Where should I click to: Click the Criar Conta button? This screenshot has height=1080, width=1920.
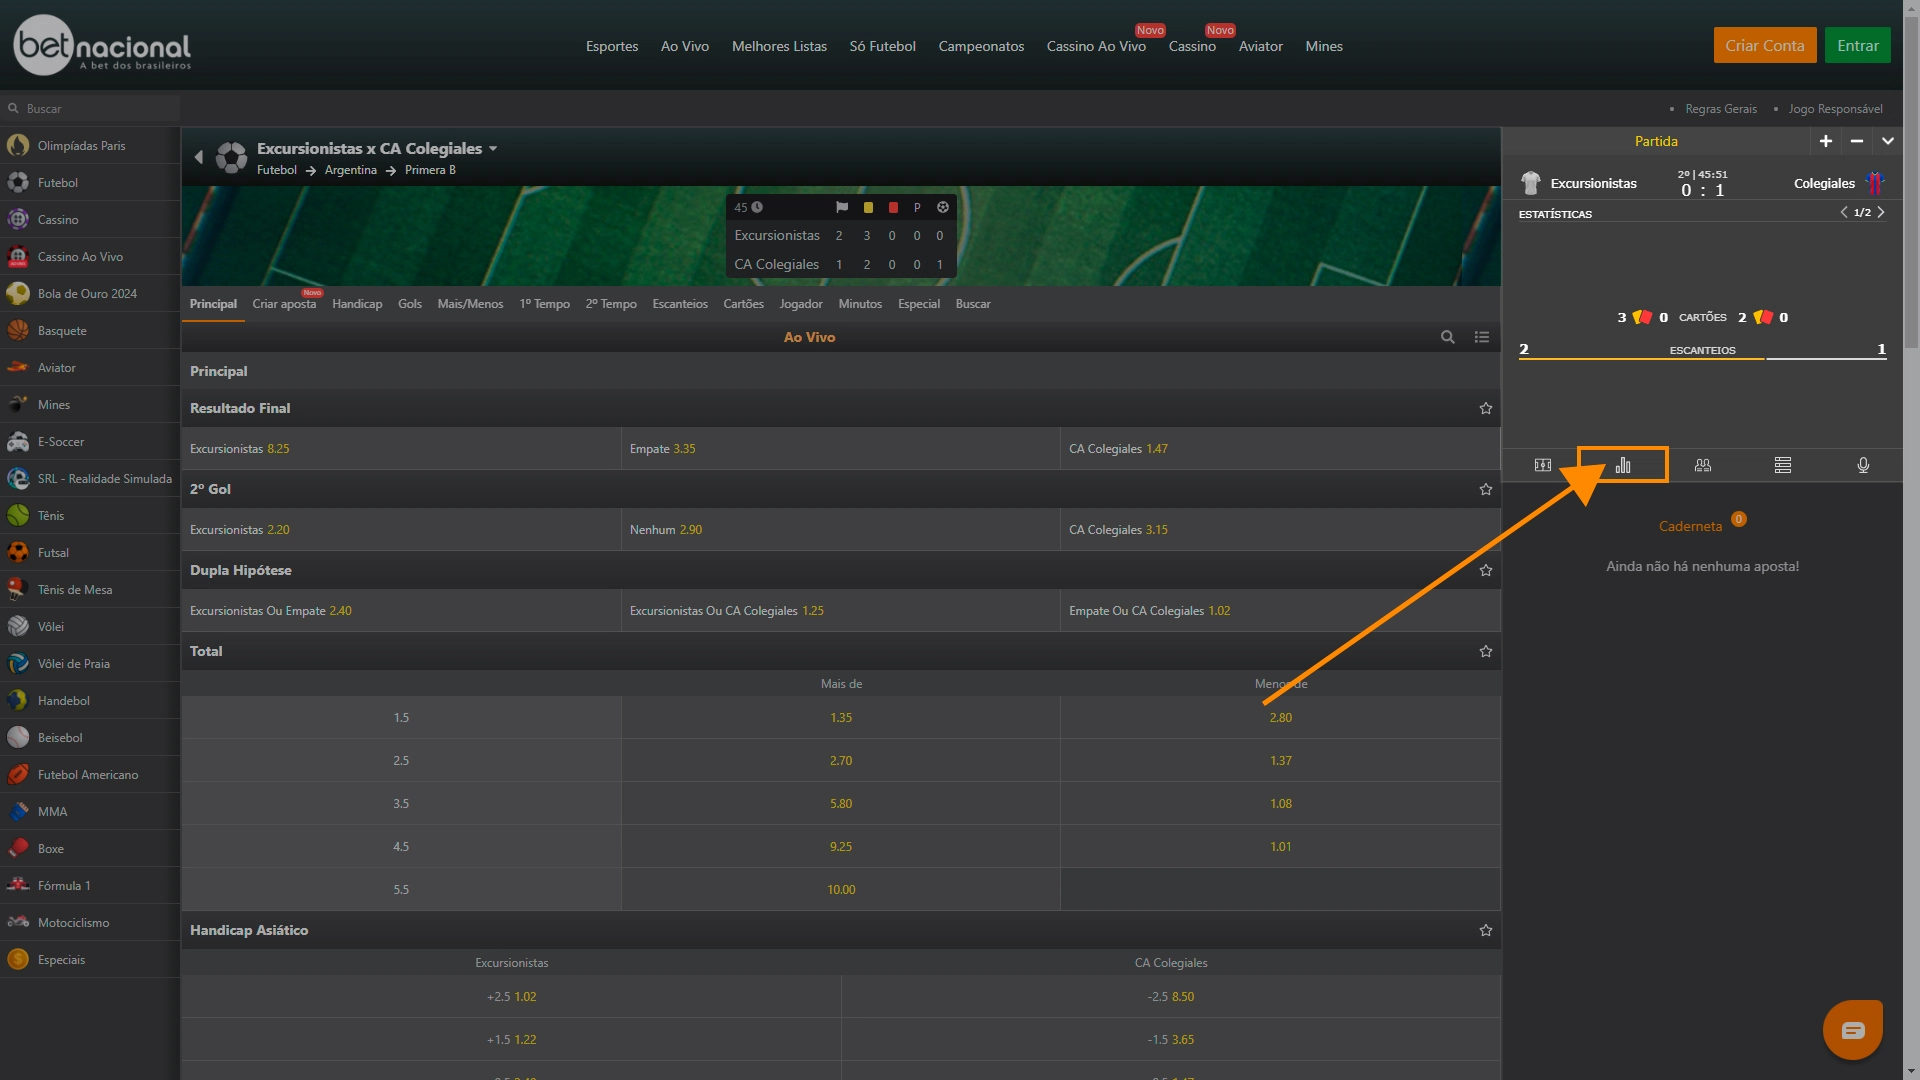coord(1765,45)
